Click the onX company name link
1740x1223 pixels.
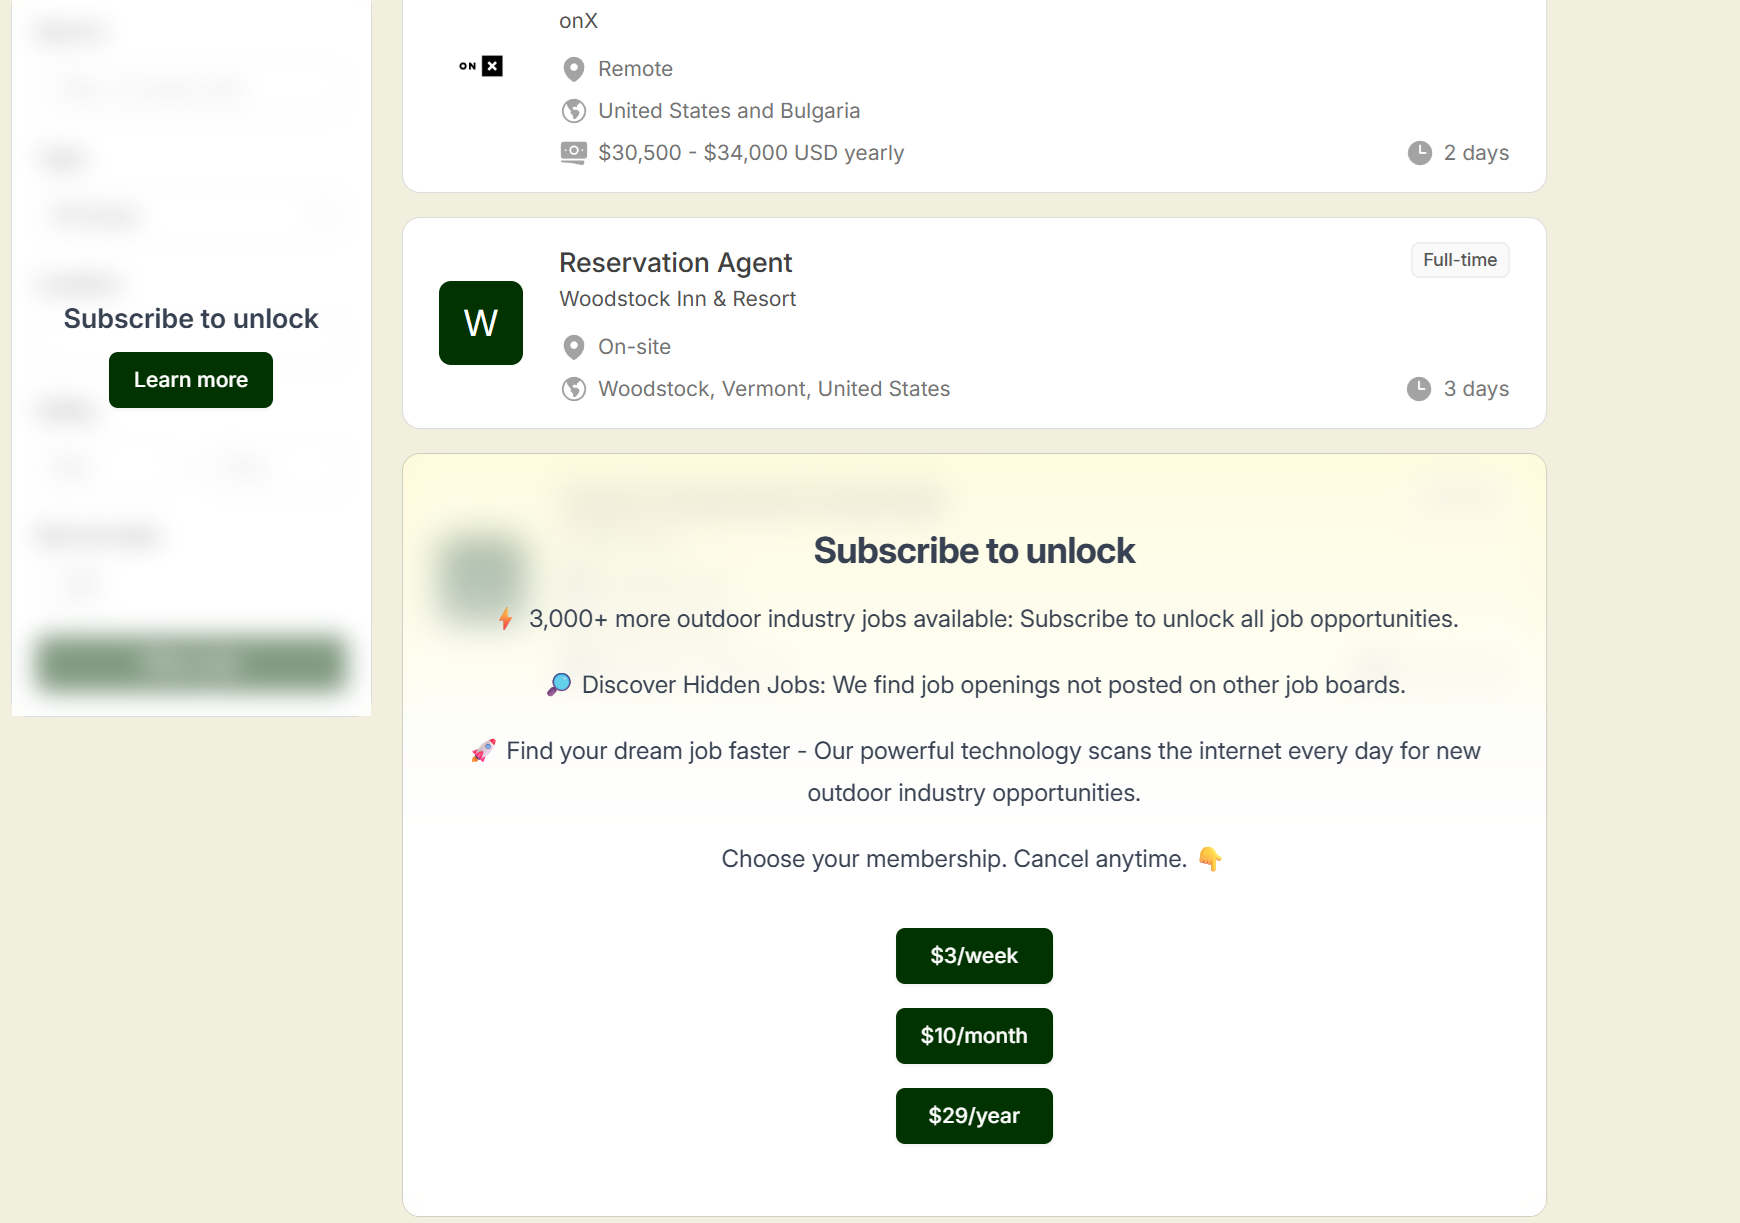click(x=578, y=20)
